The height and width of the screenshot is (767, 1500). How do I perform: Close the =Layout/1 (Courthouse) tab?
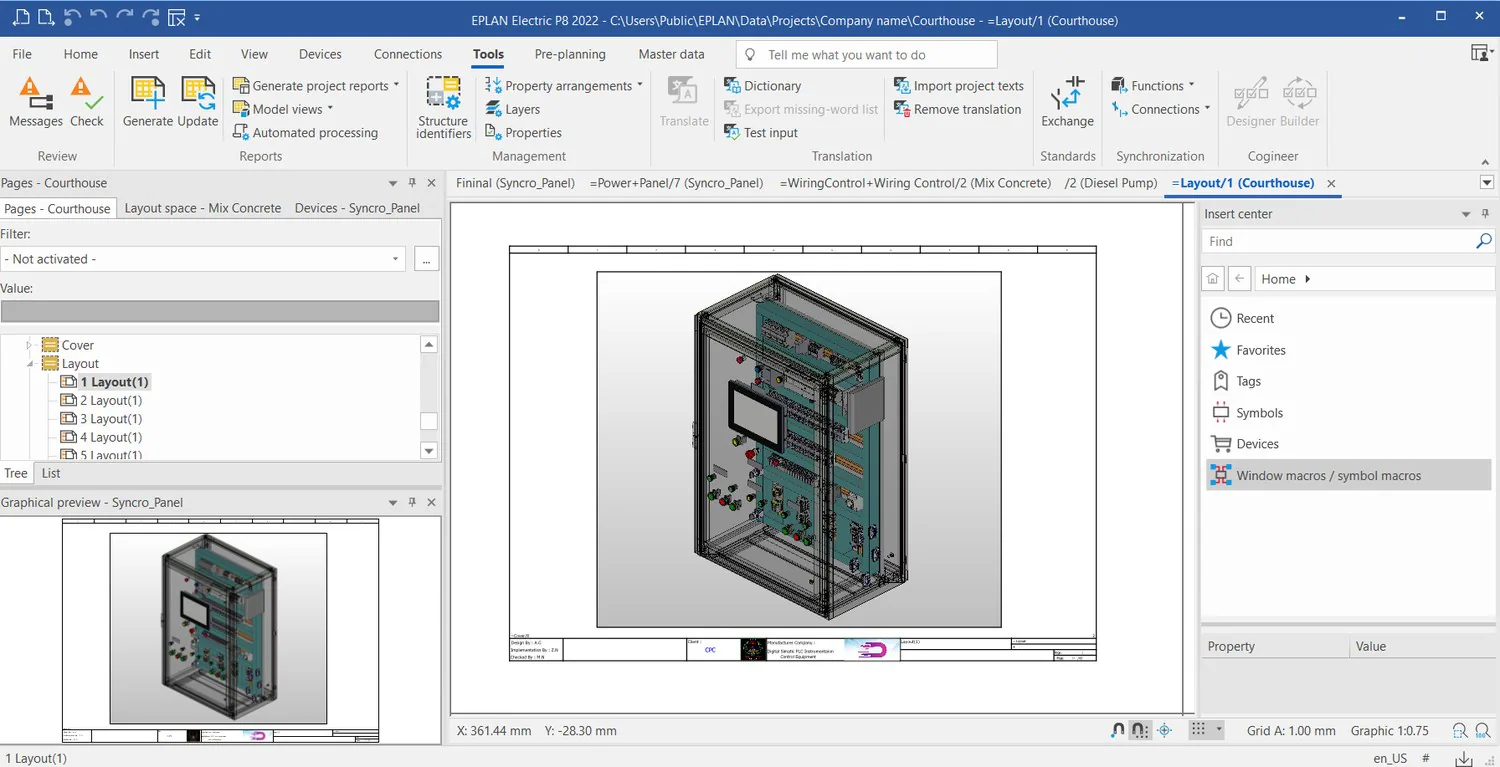[x=1331, y=183]
